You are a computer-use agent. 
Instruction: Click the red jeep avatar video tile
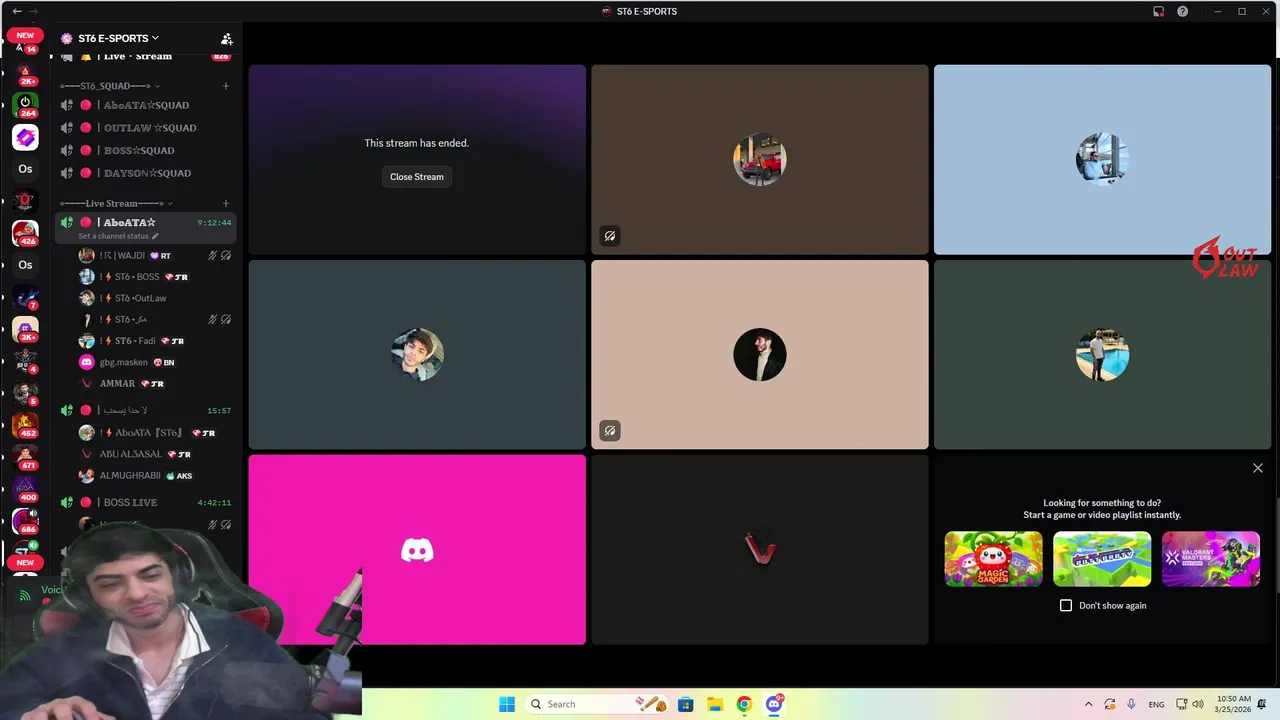(x=760, y=160)
